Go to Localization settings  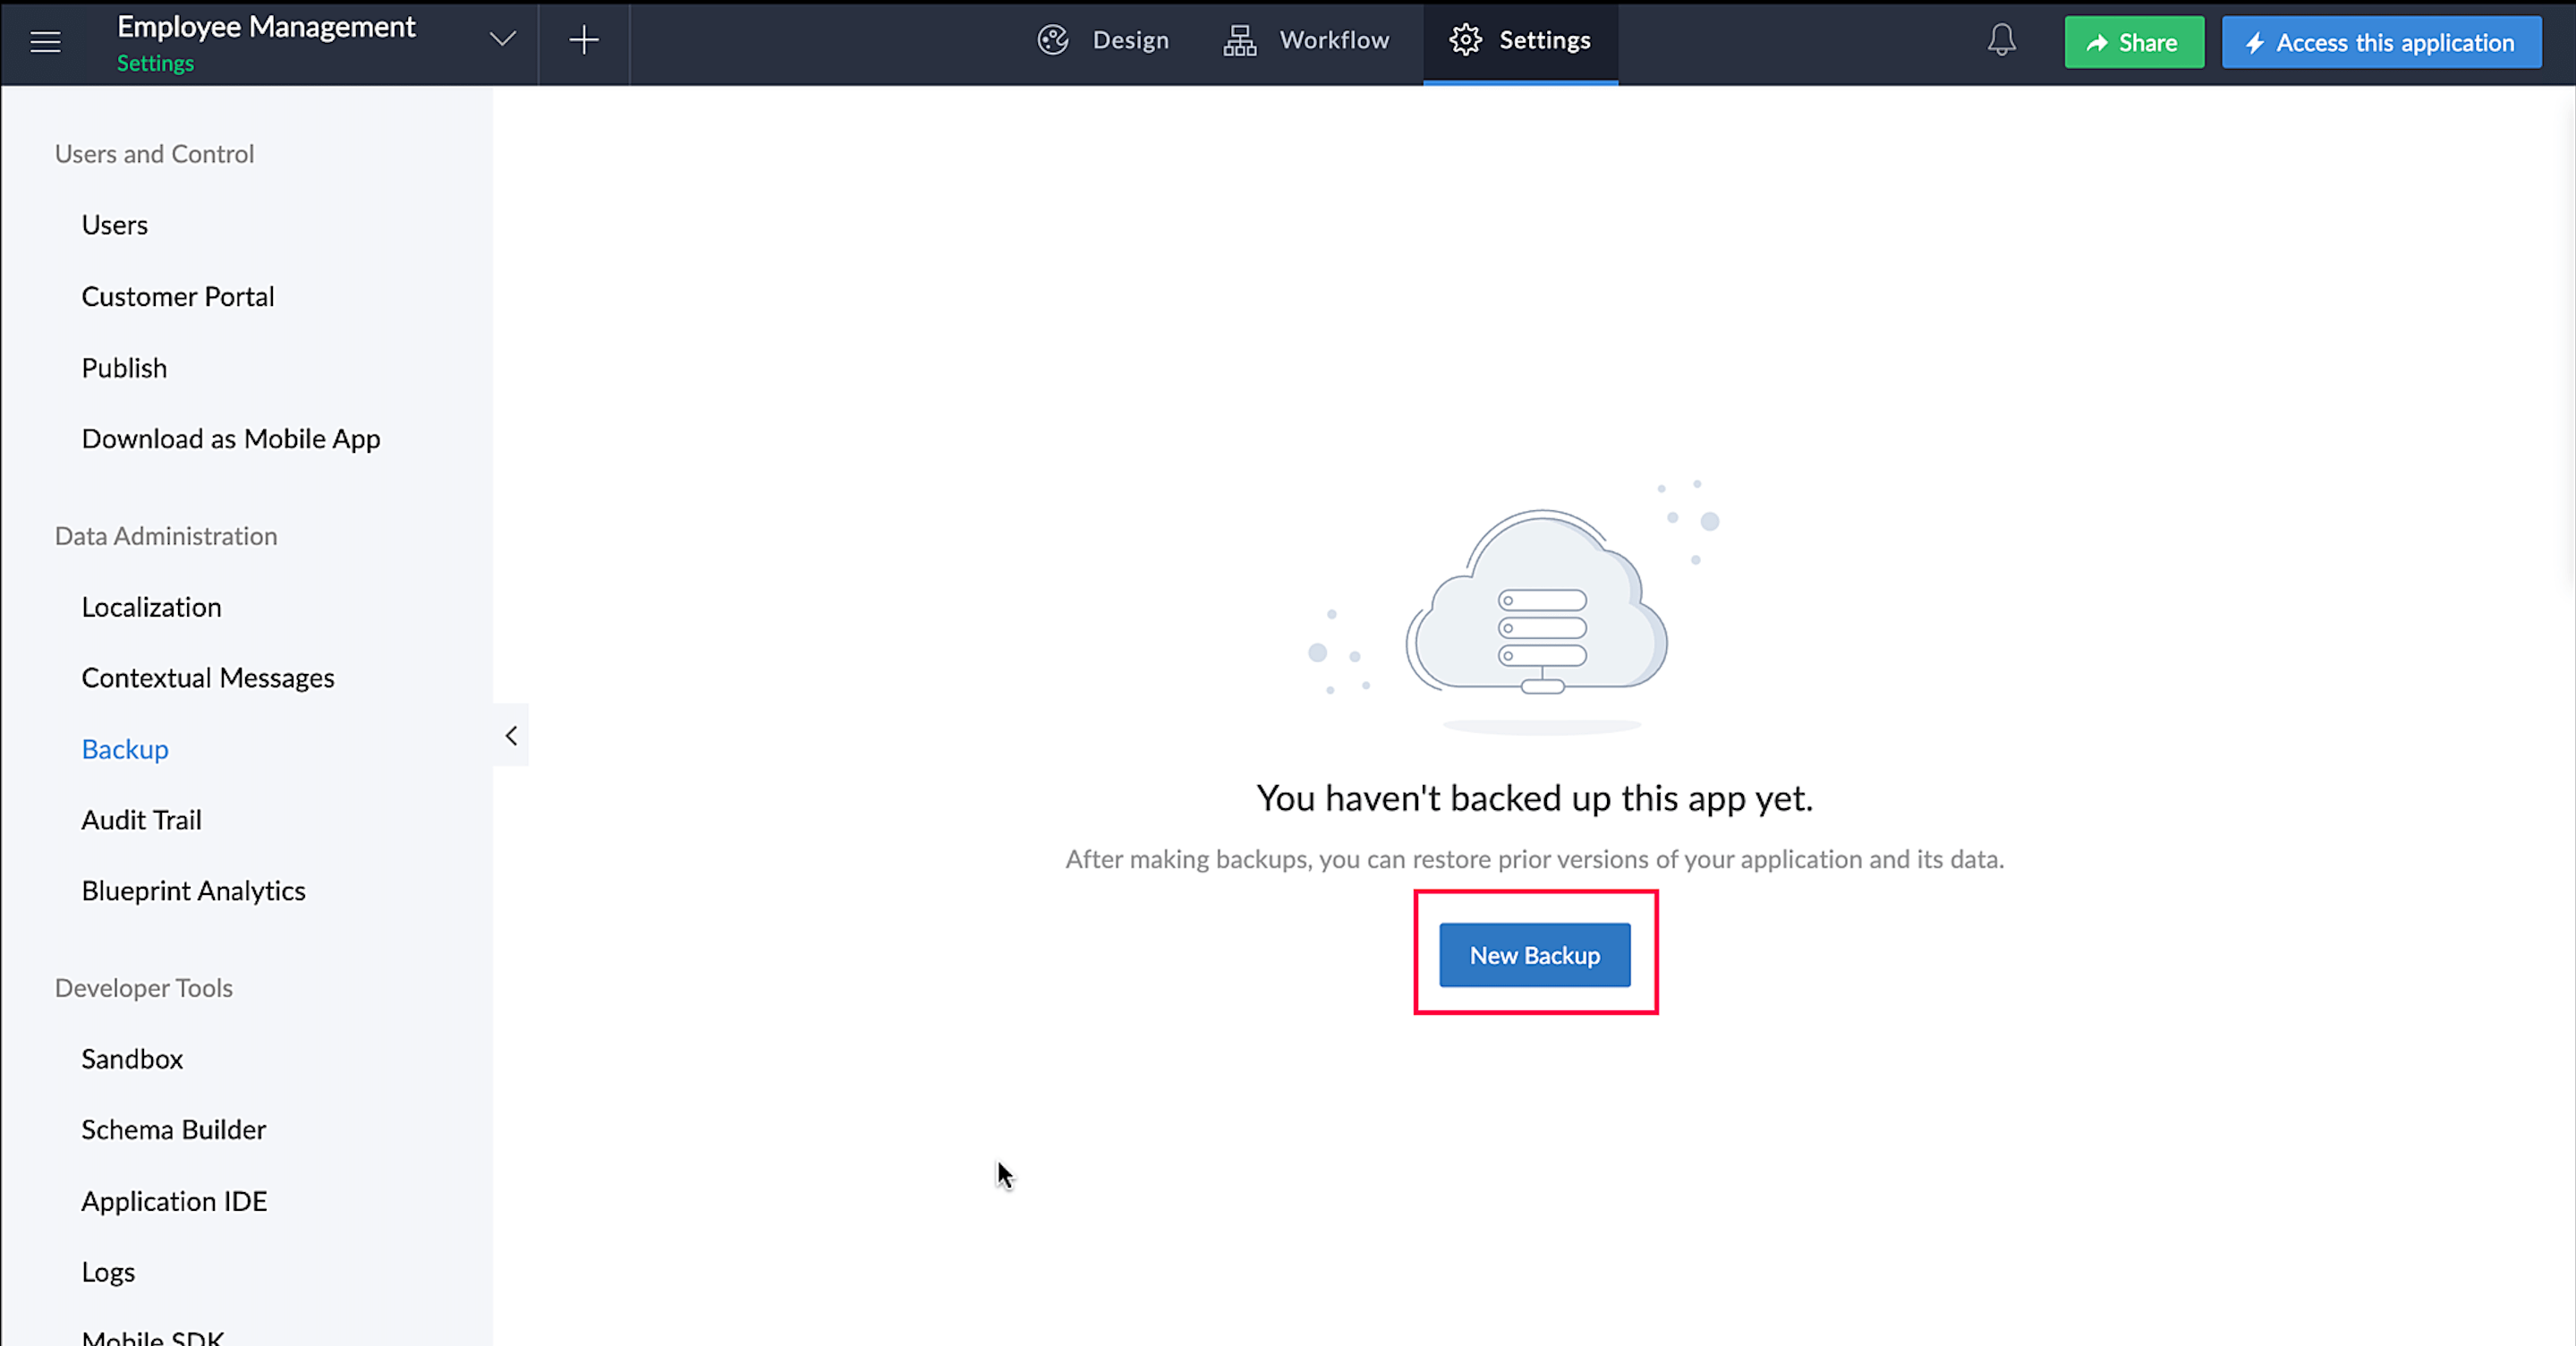[x=151, y=607]
